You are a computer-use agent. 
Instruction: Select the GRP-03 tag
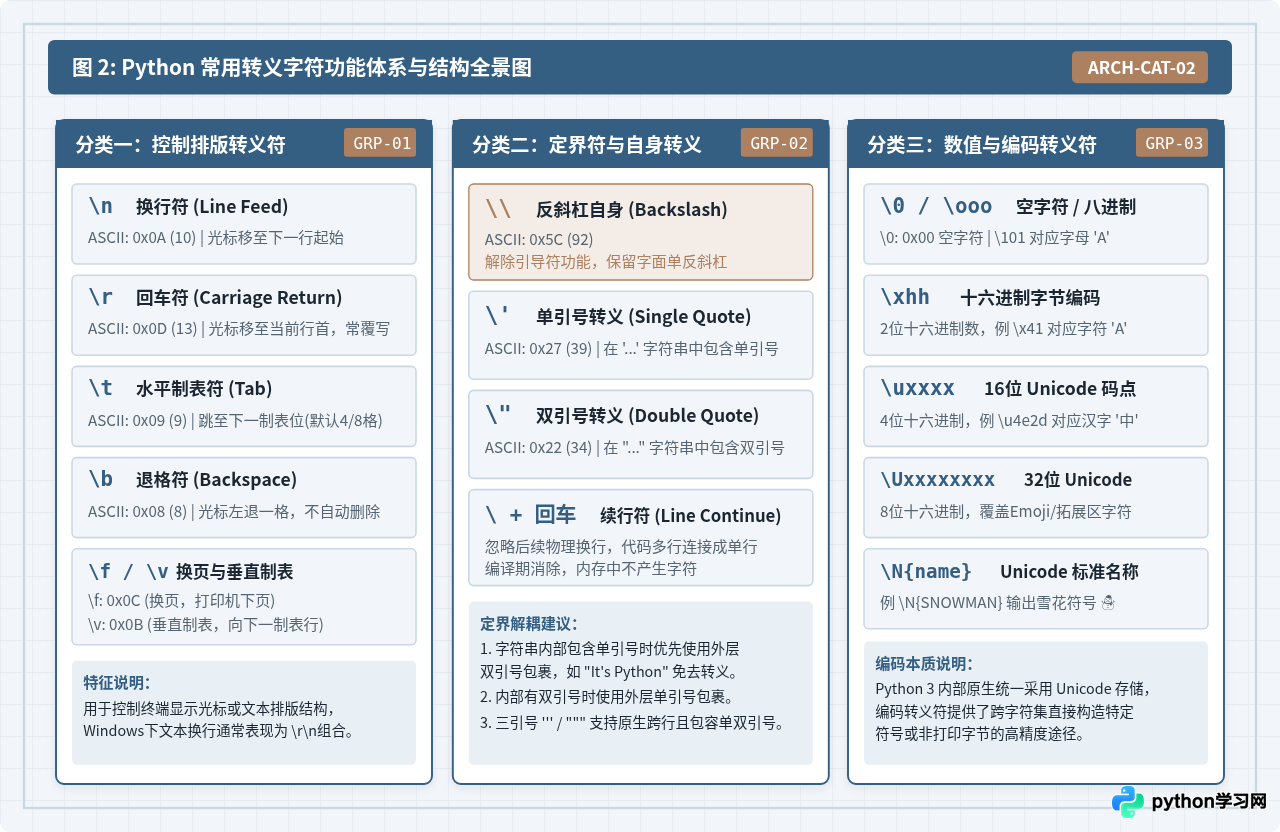(1173, 143)
